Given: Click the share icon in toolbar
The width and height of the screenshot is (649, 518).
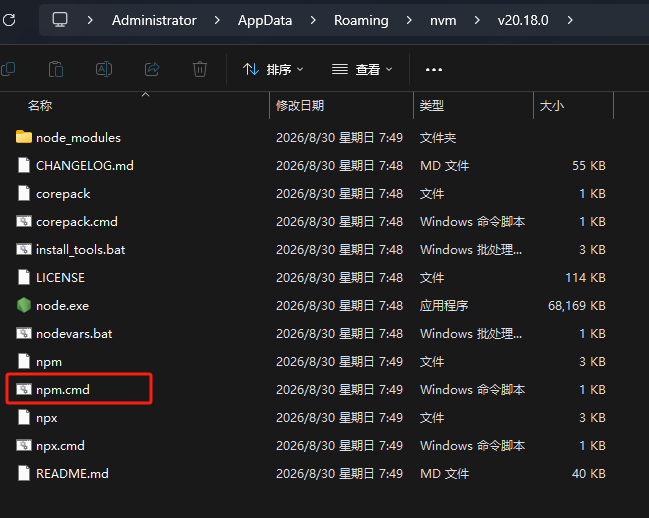Looking at the screenshot, I should (x=152, y=69).
